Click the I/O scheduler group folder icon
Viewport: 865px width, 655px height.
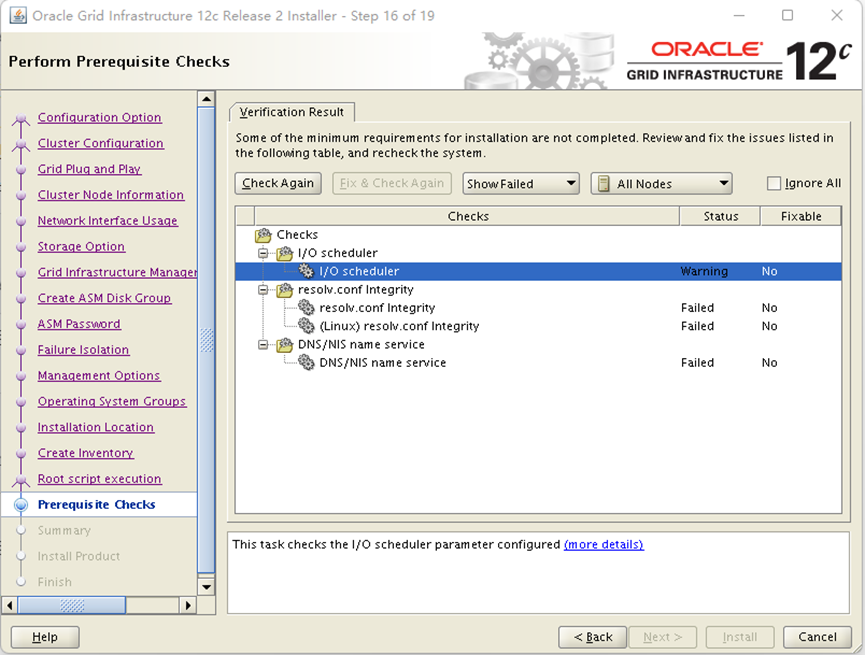click(x=285, y=253)
